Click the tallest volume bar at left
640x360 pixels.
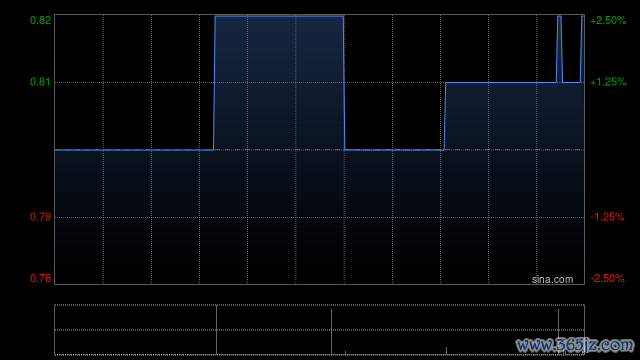216,329
